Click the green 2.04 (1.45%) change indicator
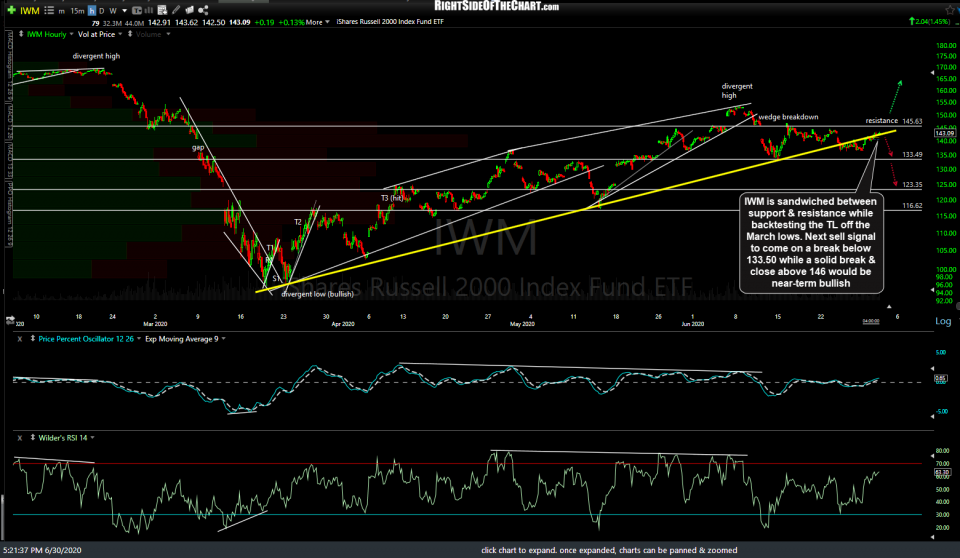The image size is (960, 558). pyautogui.click(x=929, y=21)
